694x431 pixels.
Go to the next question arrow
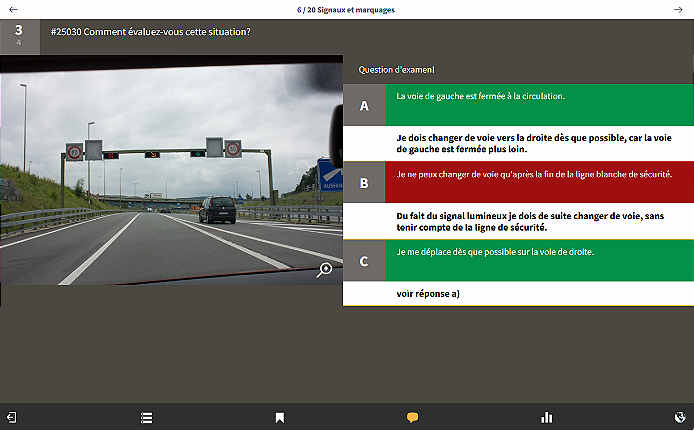pyautogui.click(x=679, y=9)
